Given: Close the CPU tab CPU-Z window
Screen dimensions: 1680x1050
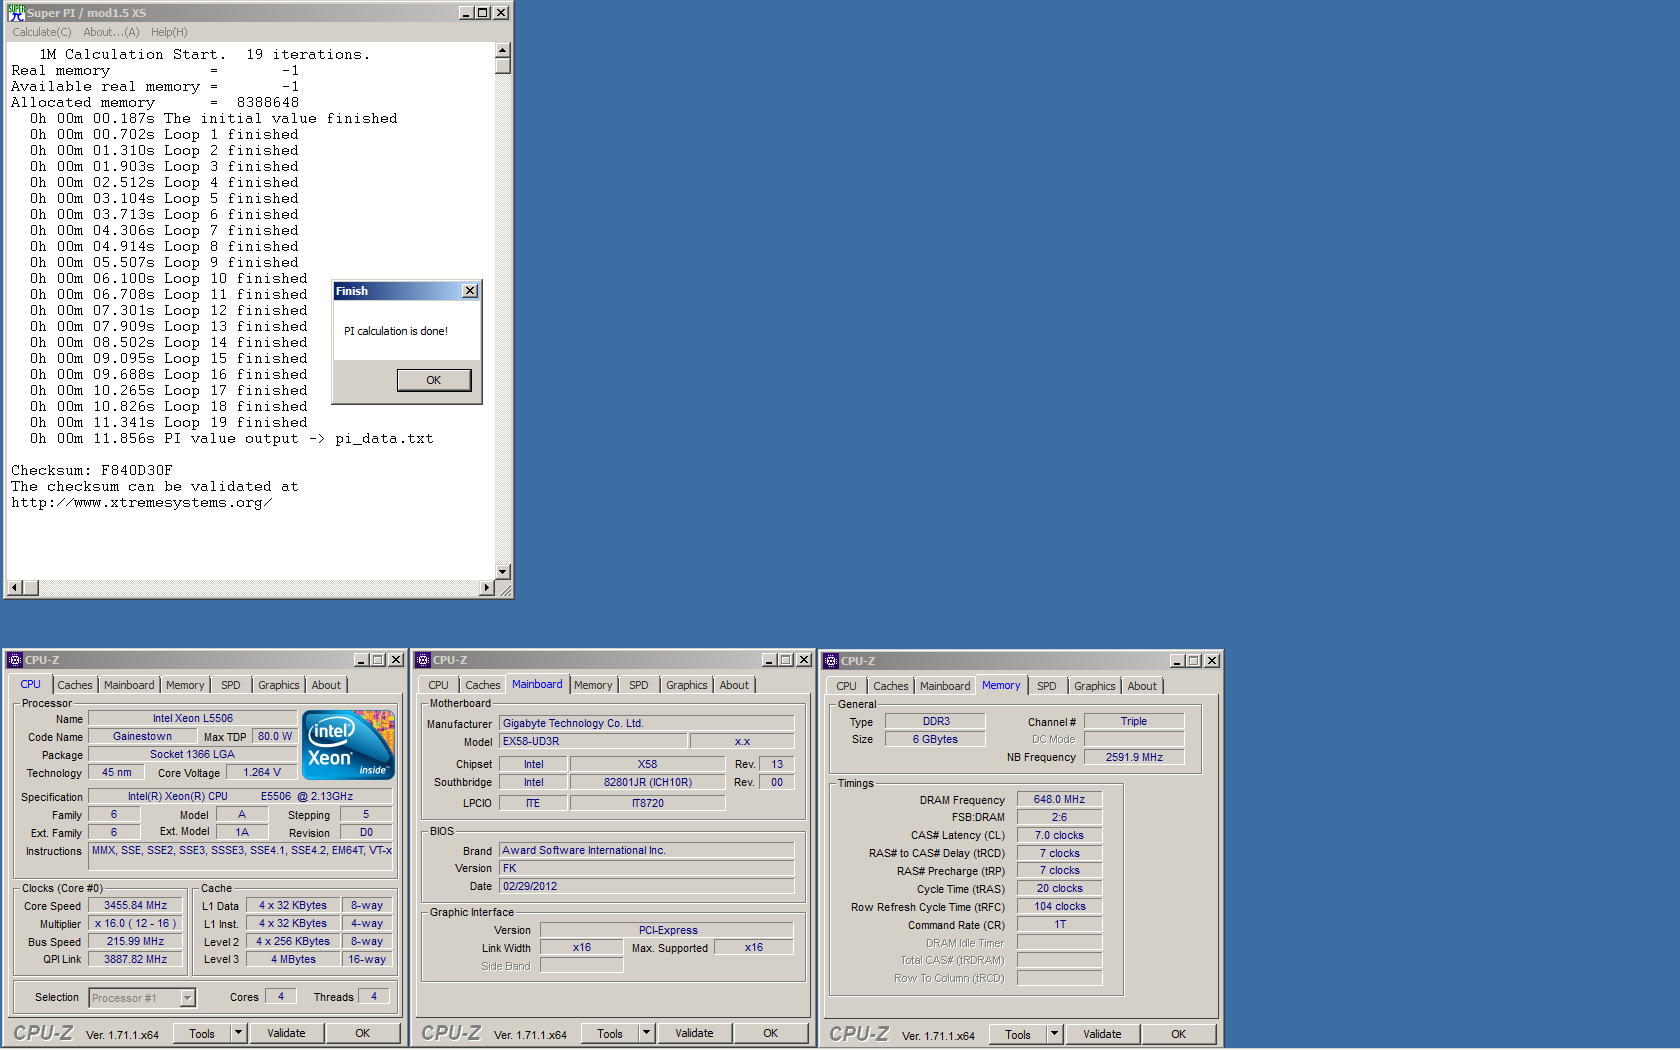Looking at the screenshot, I should click(x=396, y=660).
